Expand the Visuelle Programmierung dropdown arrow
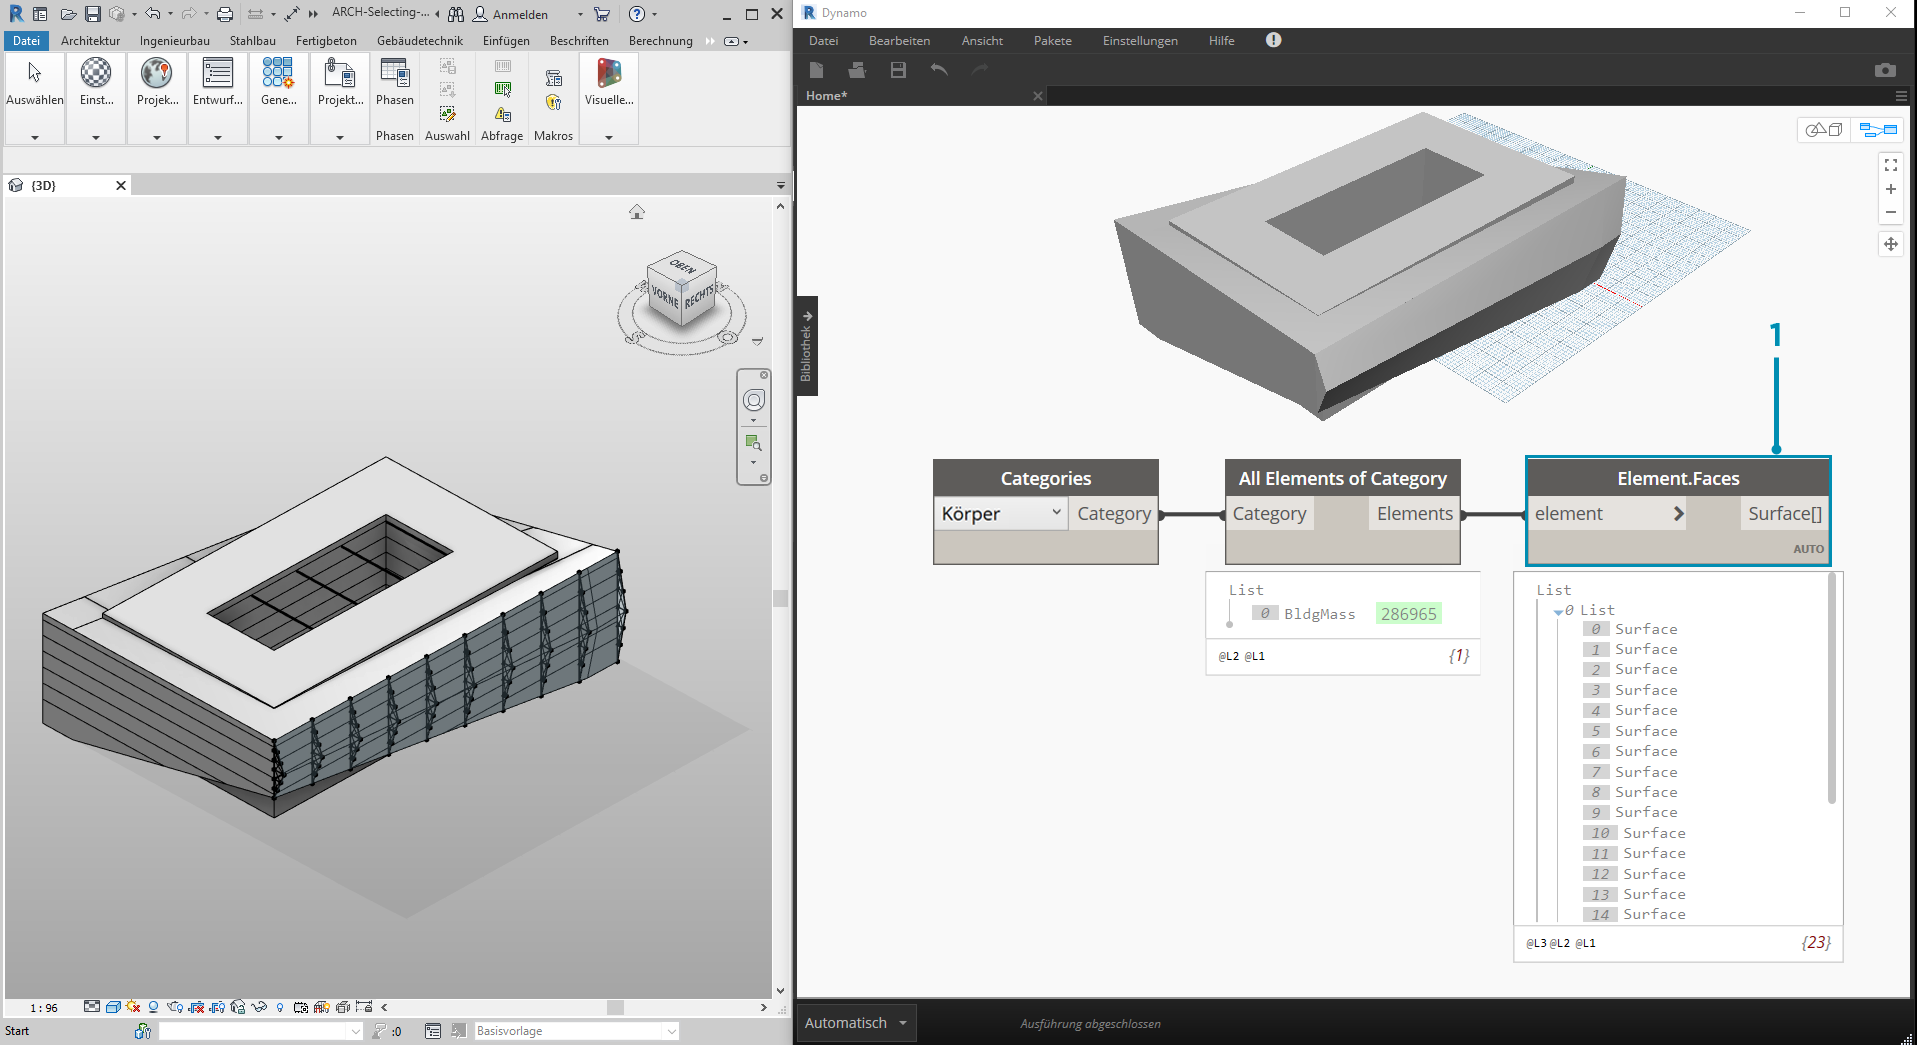 609,137
